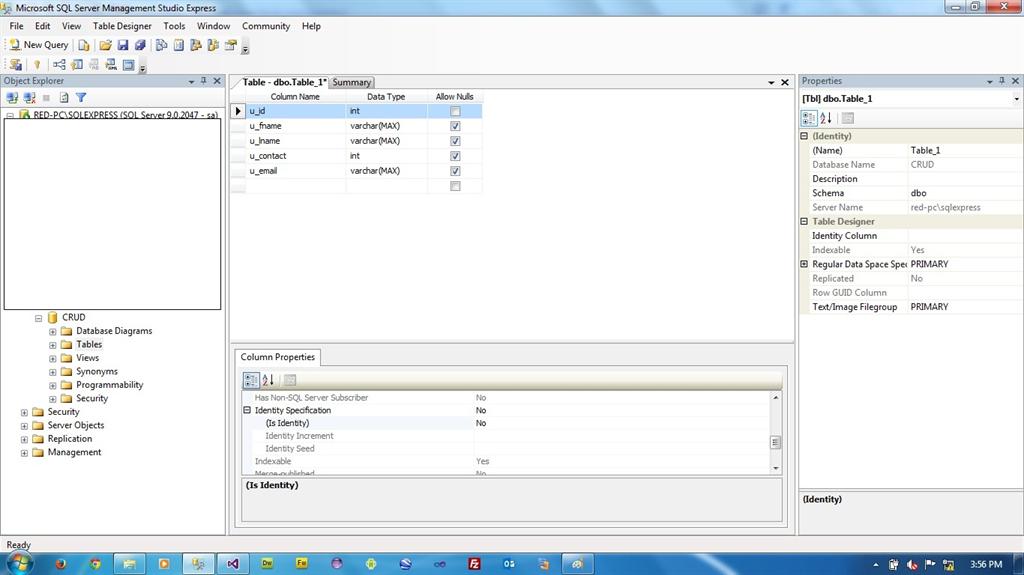The height and width of the screenshot is (575, 1024).
Task: Click the Categorized icon in the Properties panel
Action: coord(808,118)
